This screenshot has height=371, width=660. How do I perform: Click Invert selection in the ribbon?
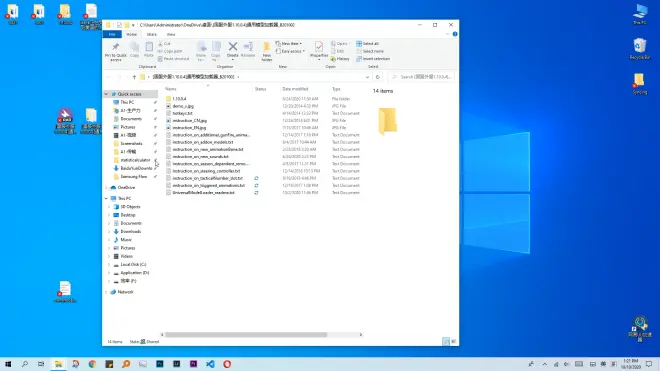(373, 59)
